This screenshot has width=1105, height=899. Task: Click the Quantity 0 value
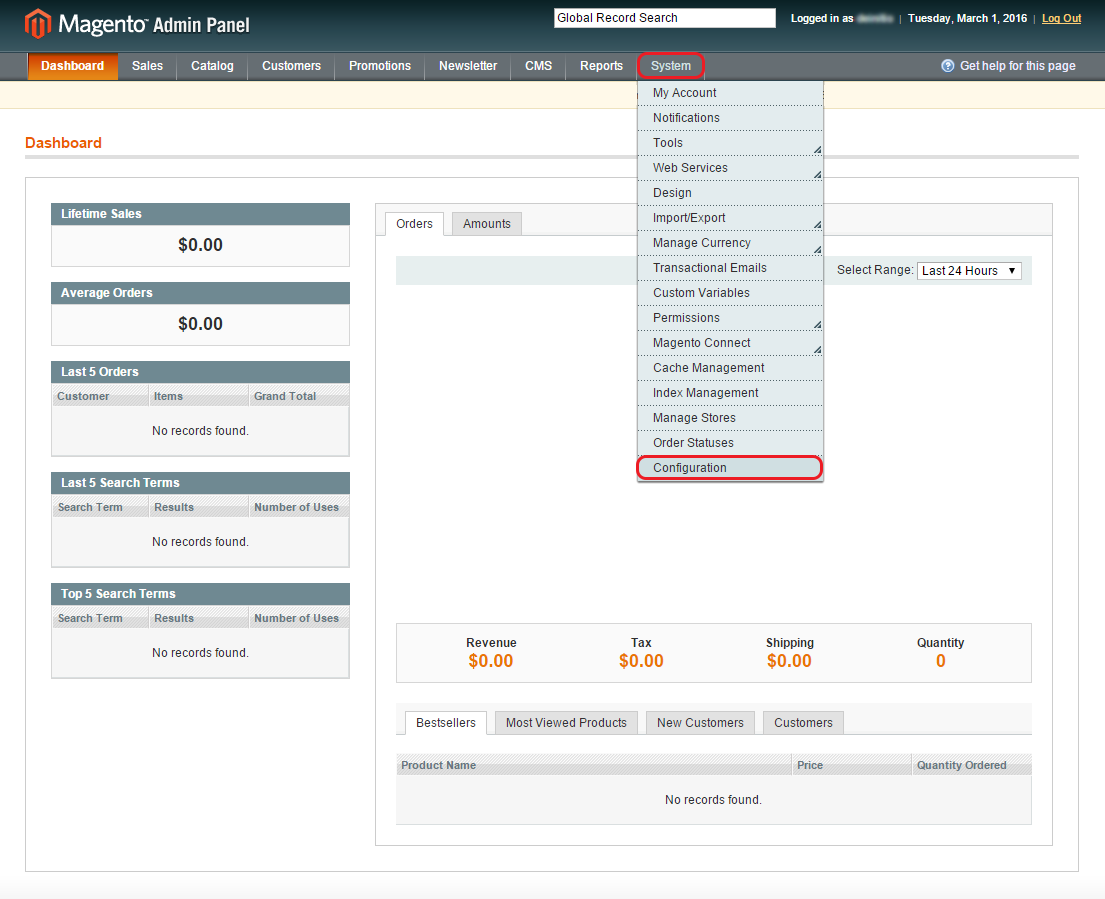(941, 661)
